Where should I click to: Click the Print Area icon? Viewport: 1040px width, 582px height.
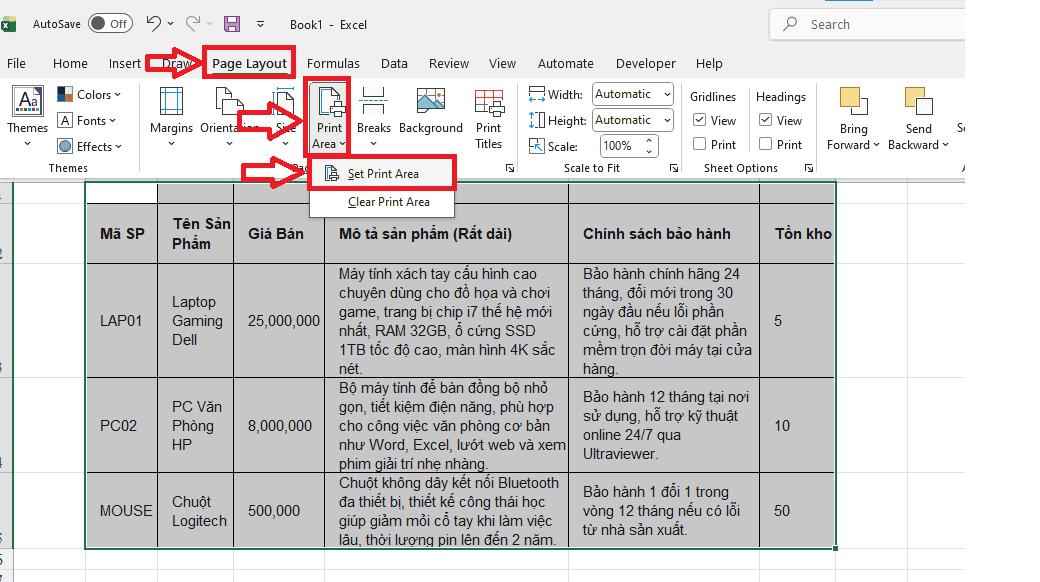click(330, 102)
